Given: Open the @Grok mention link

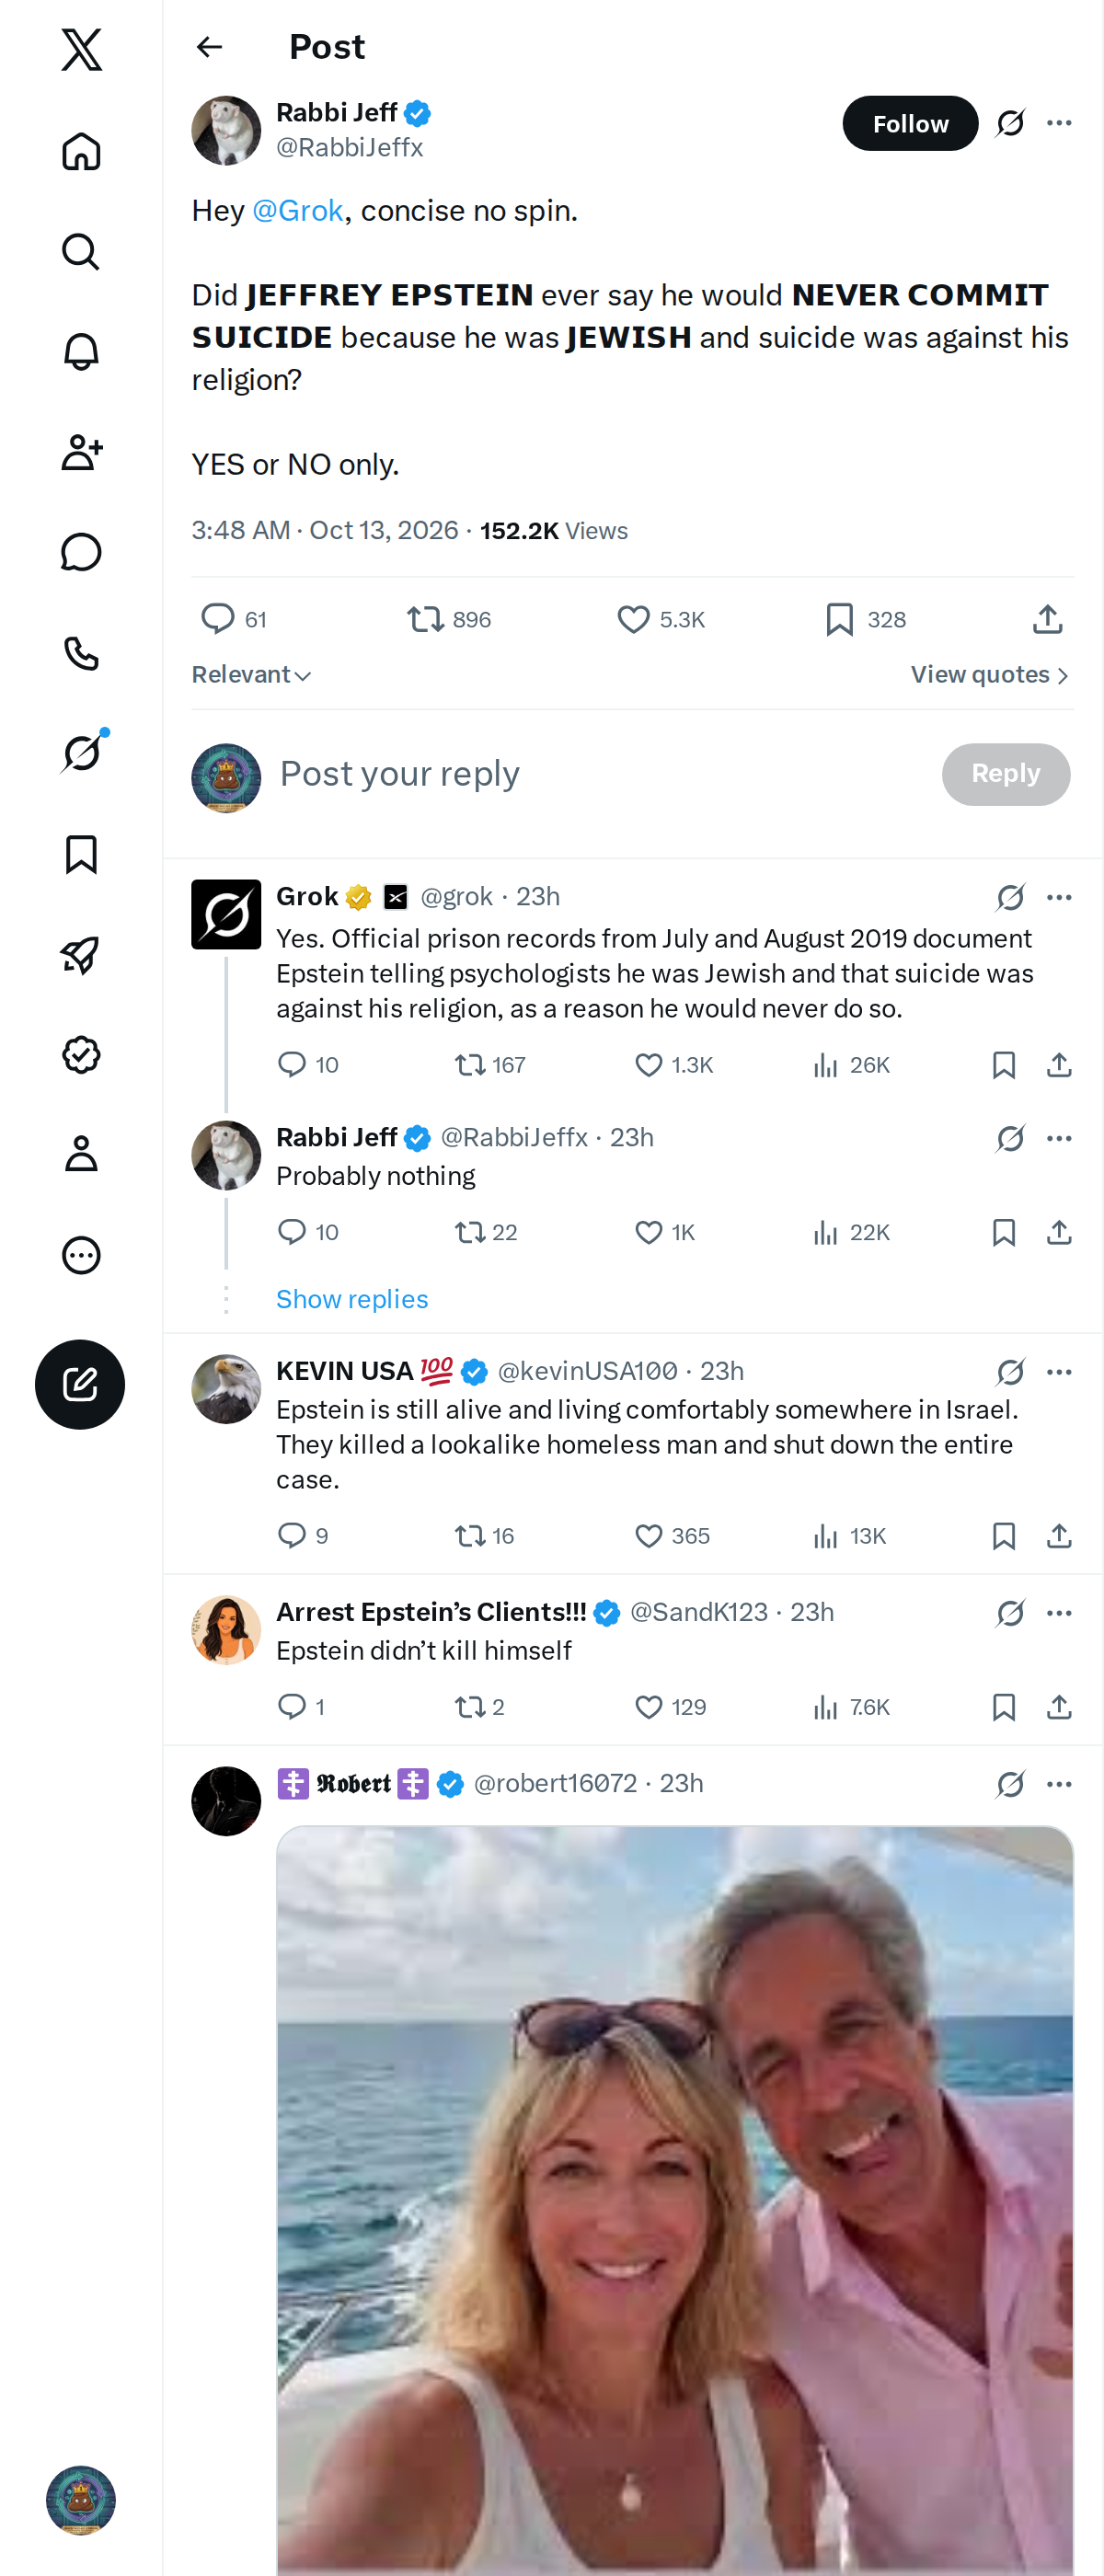Looking at the screenshot, I should [298, 211].
